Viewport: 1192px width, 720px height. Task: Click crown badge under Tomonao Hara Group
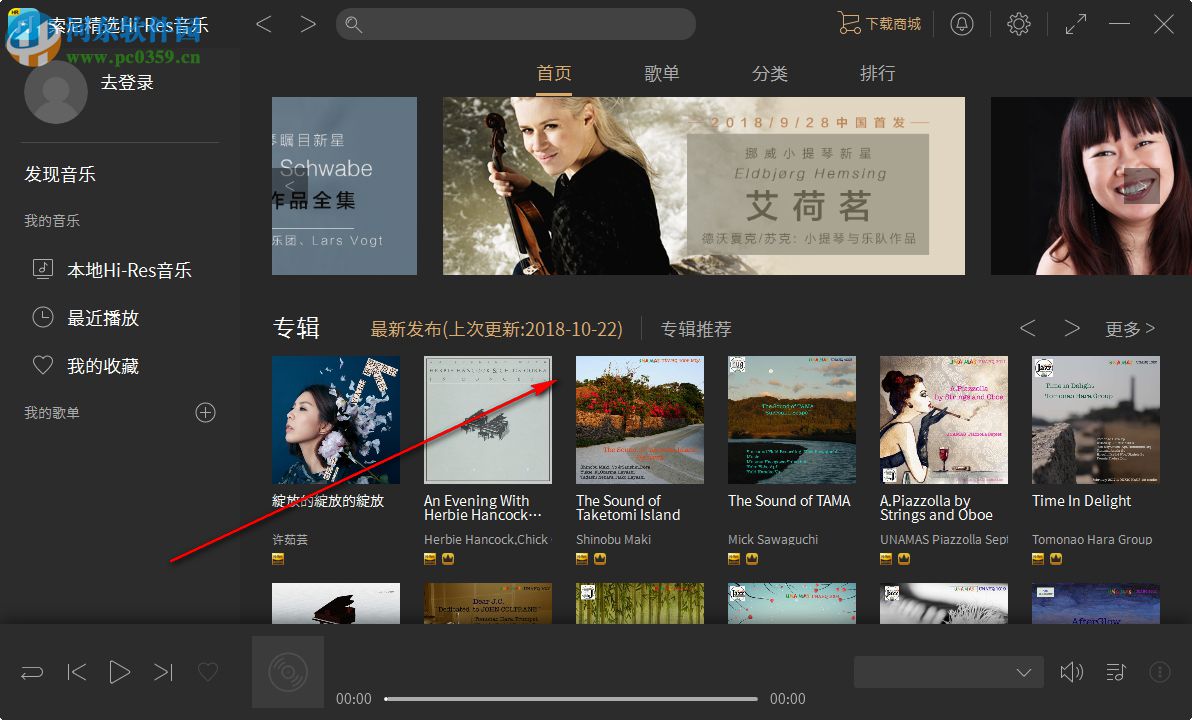1056,559
